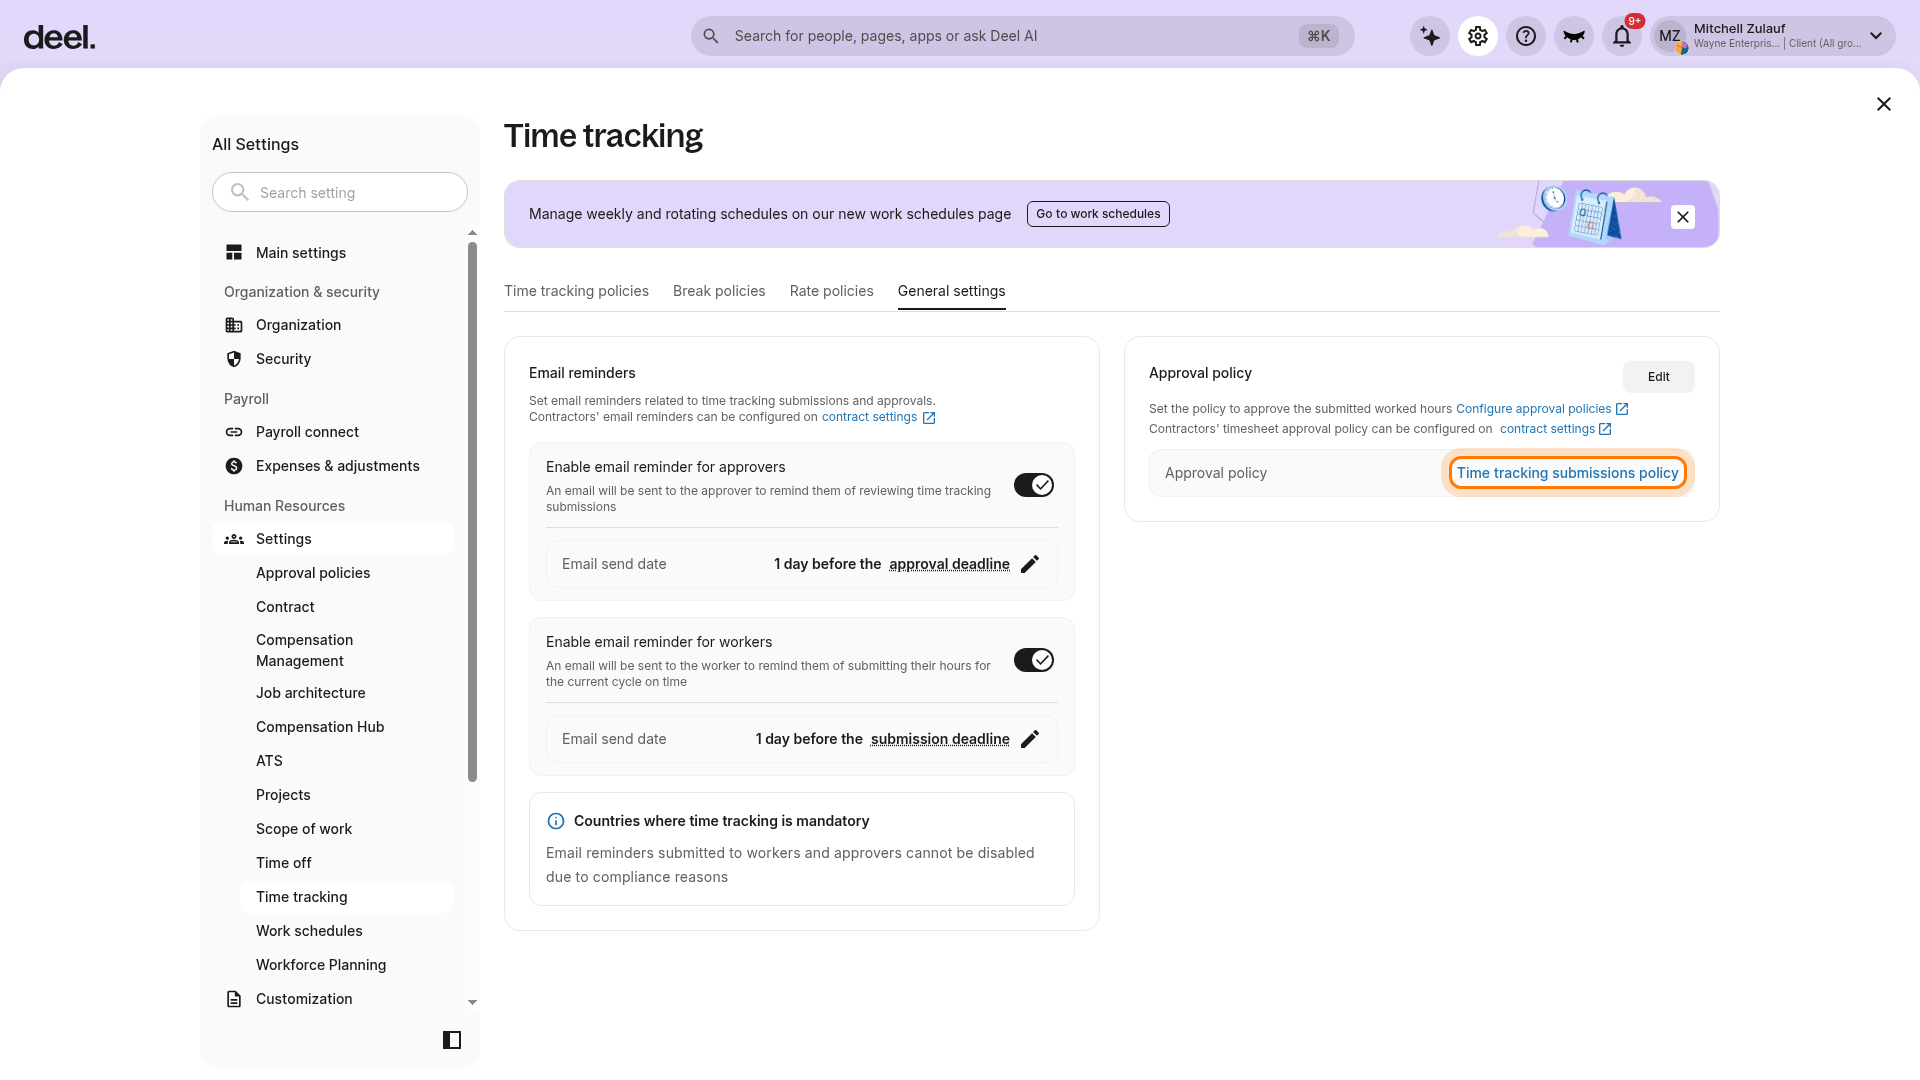1920x1080 pixels.
Task: Collapse the settings sidebar panel icon
Action: coord(452,1040)
